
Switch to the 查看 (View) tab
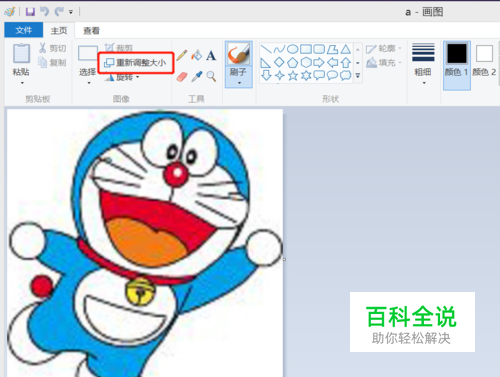coord(91,31)
